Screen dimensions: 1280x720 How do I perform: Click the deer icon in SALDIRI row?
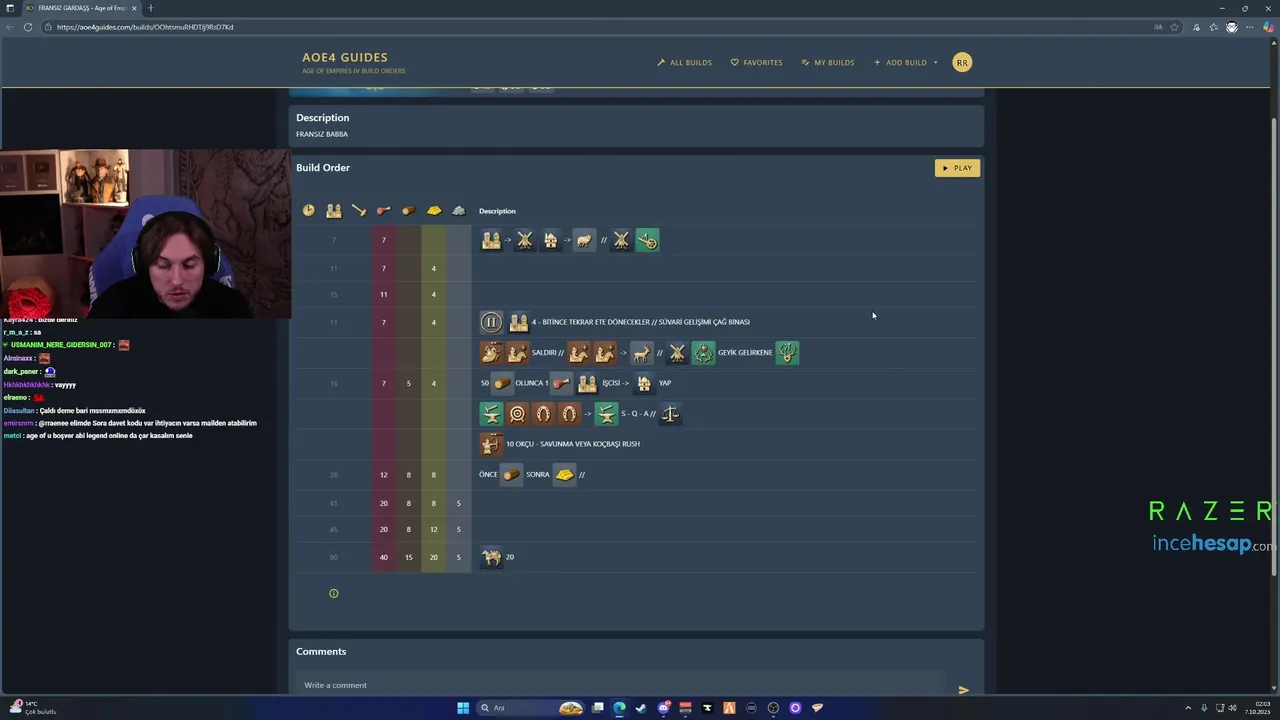[x=641, y=353]
